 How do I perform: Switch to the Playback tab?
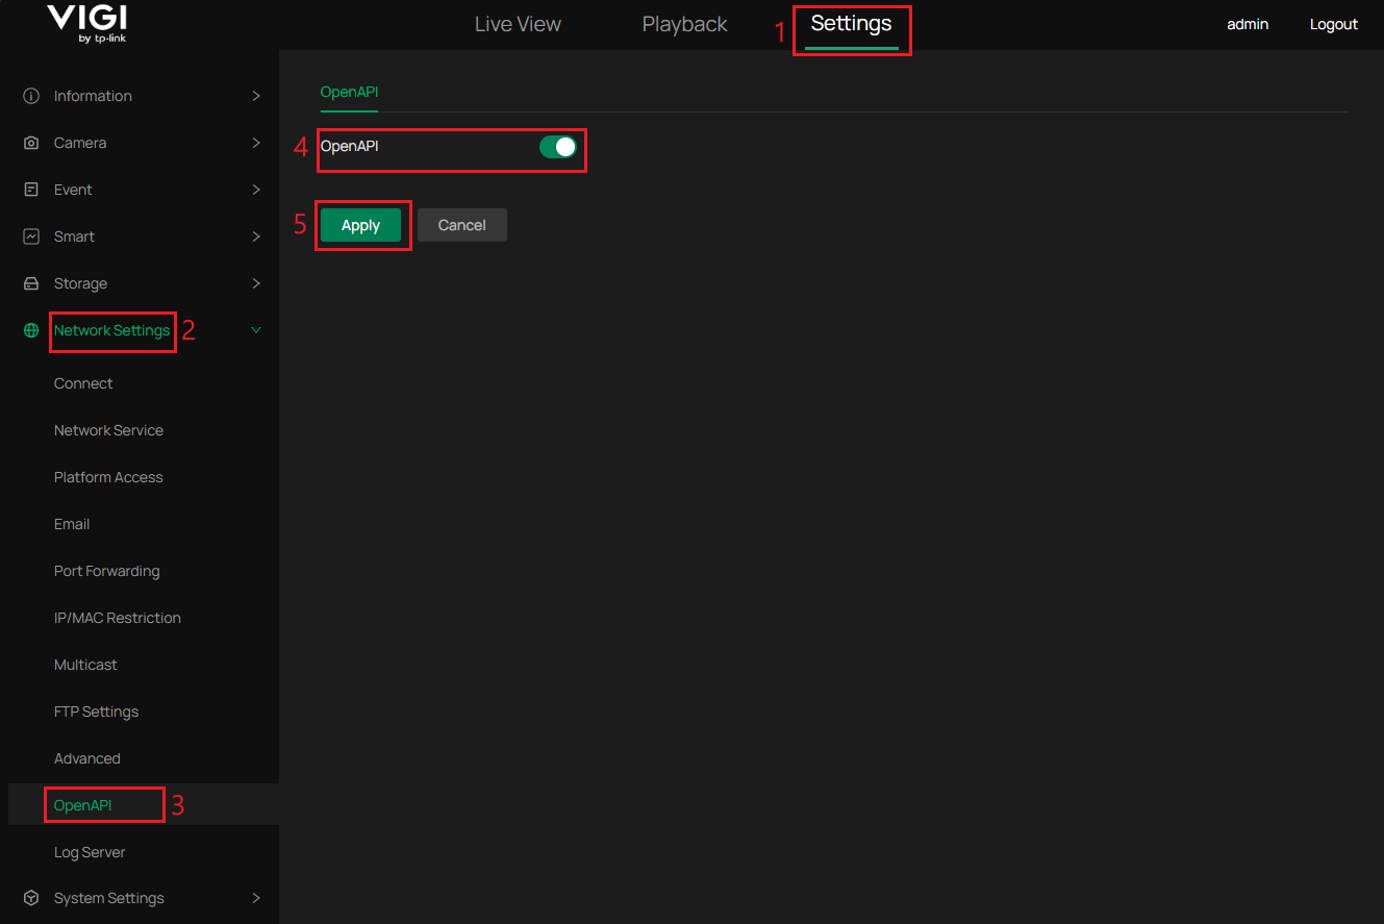(685, 24)
